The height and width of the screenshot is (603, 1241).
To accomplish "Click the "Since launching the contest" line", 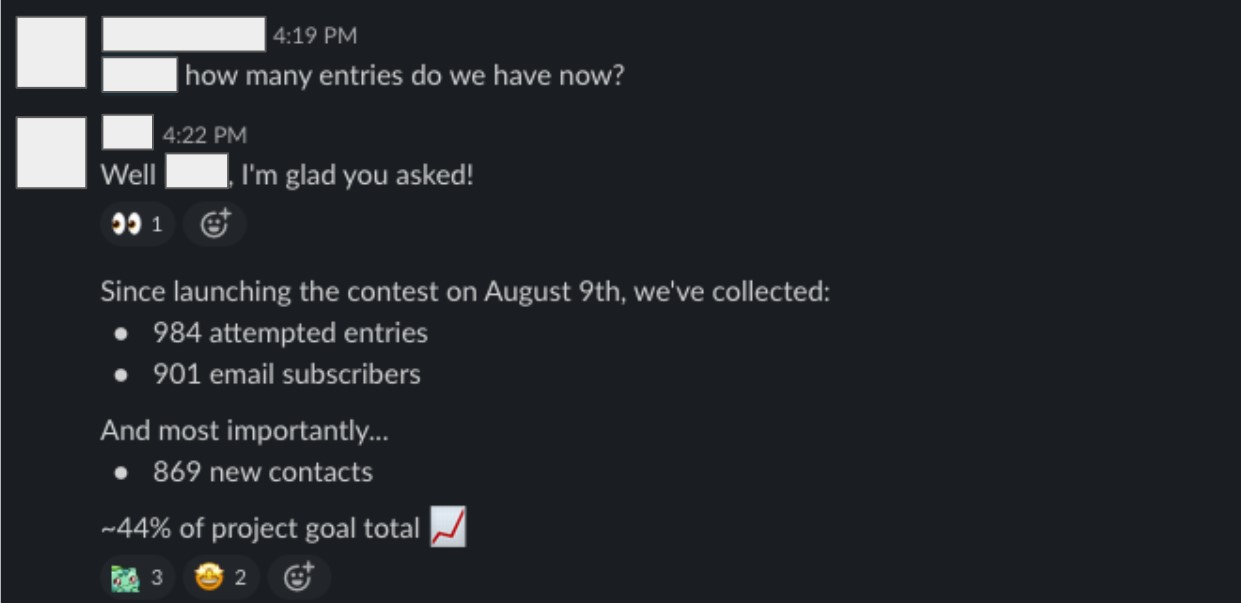I will tap(465, 293).
